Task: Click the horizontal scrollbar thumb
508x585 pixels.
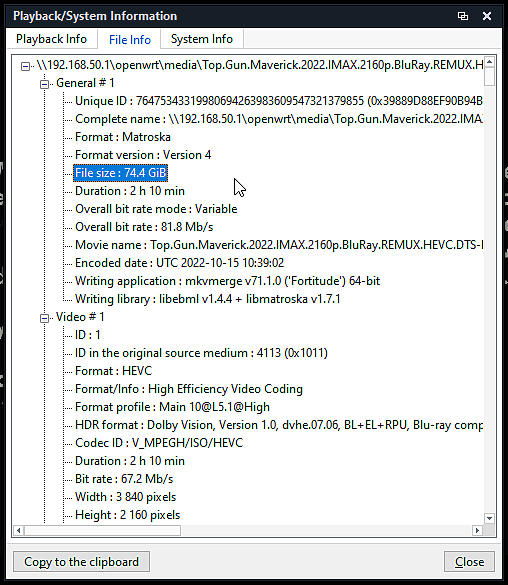Action: 103,530
